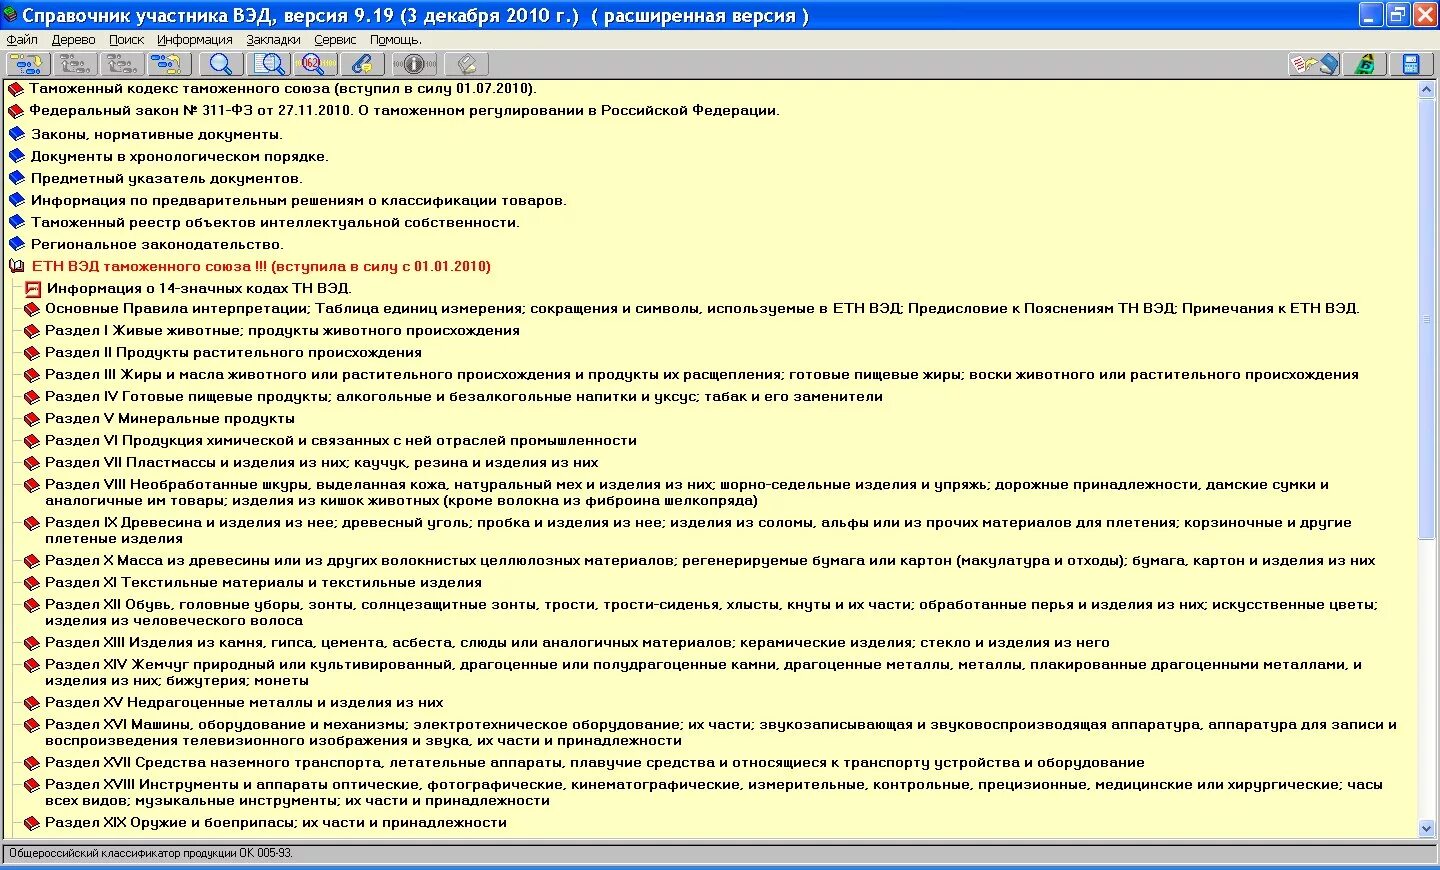Click the document icon beside Информация о 14-значных кодах
The height and width of the screenshot is (870, 1440).
(33, 288)
